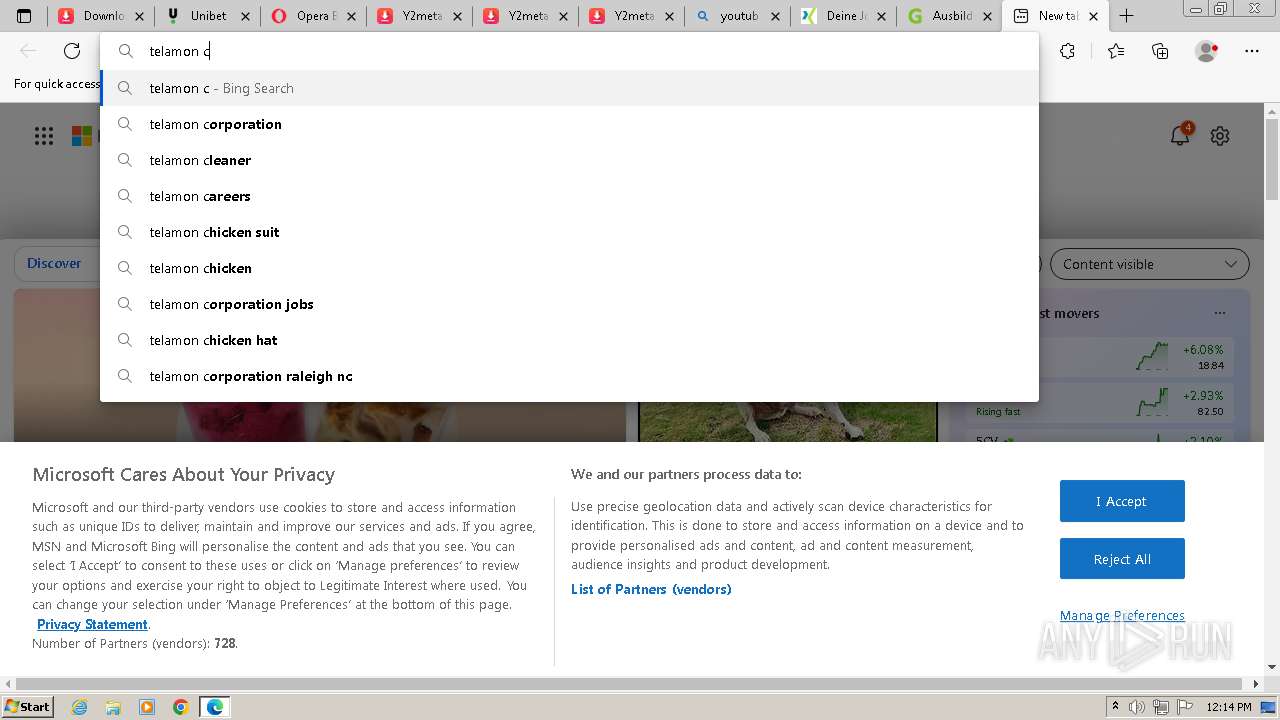Open File Explorer from taskbar
Image resolution: width=1280 pixels, height=720 pixels.
point(113,707)
